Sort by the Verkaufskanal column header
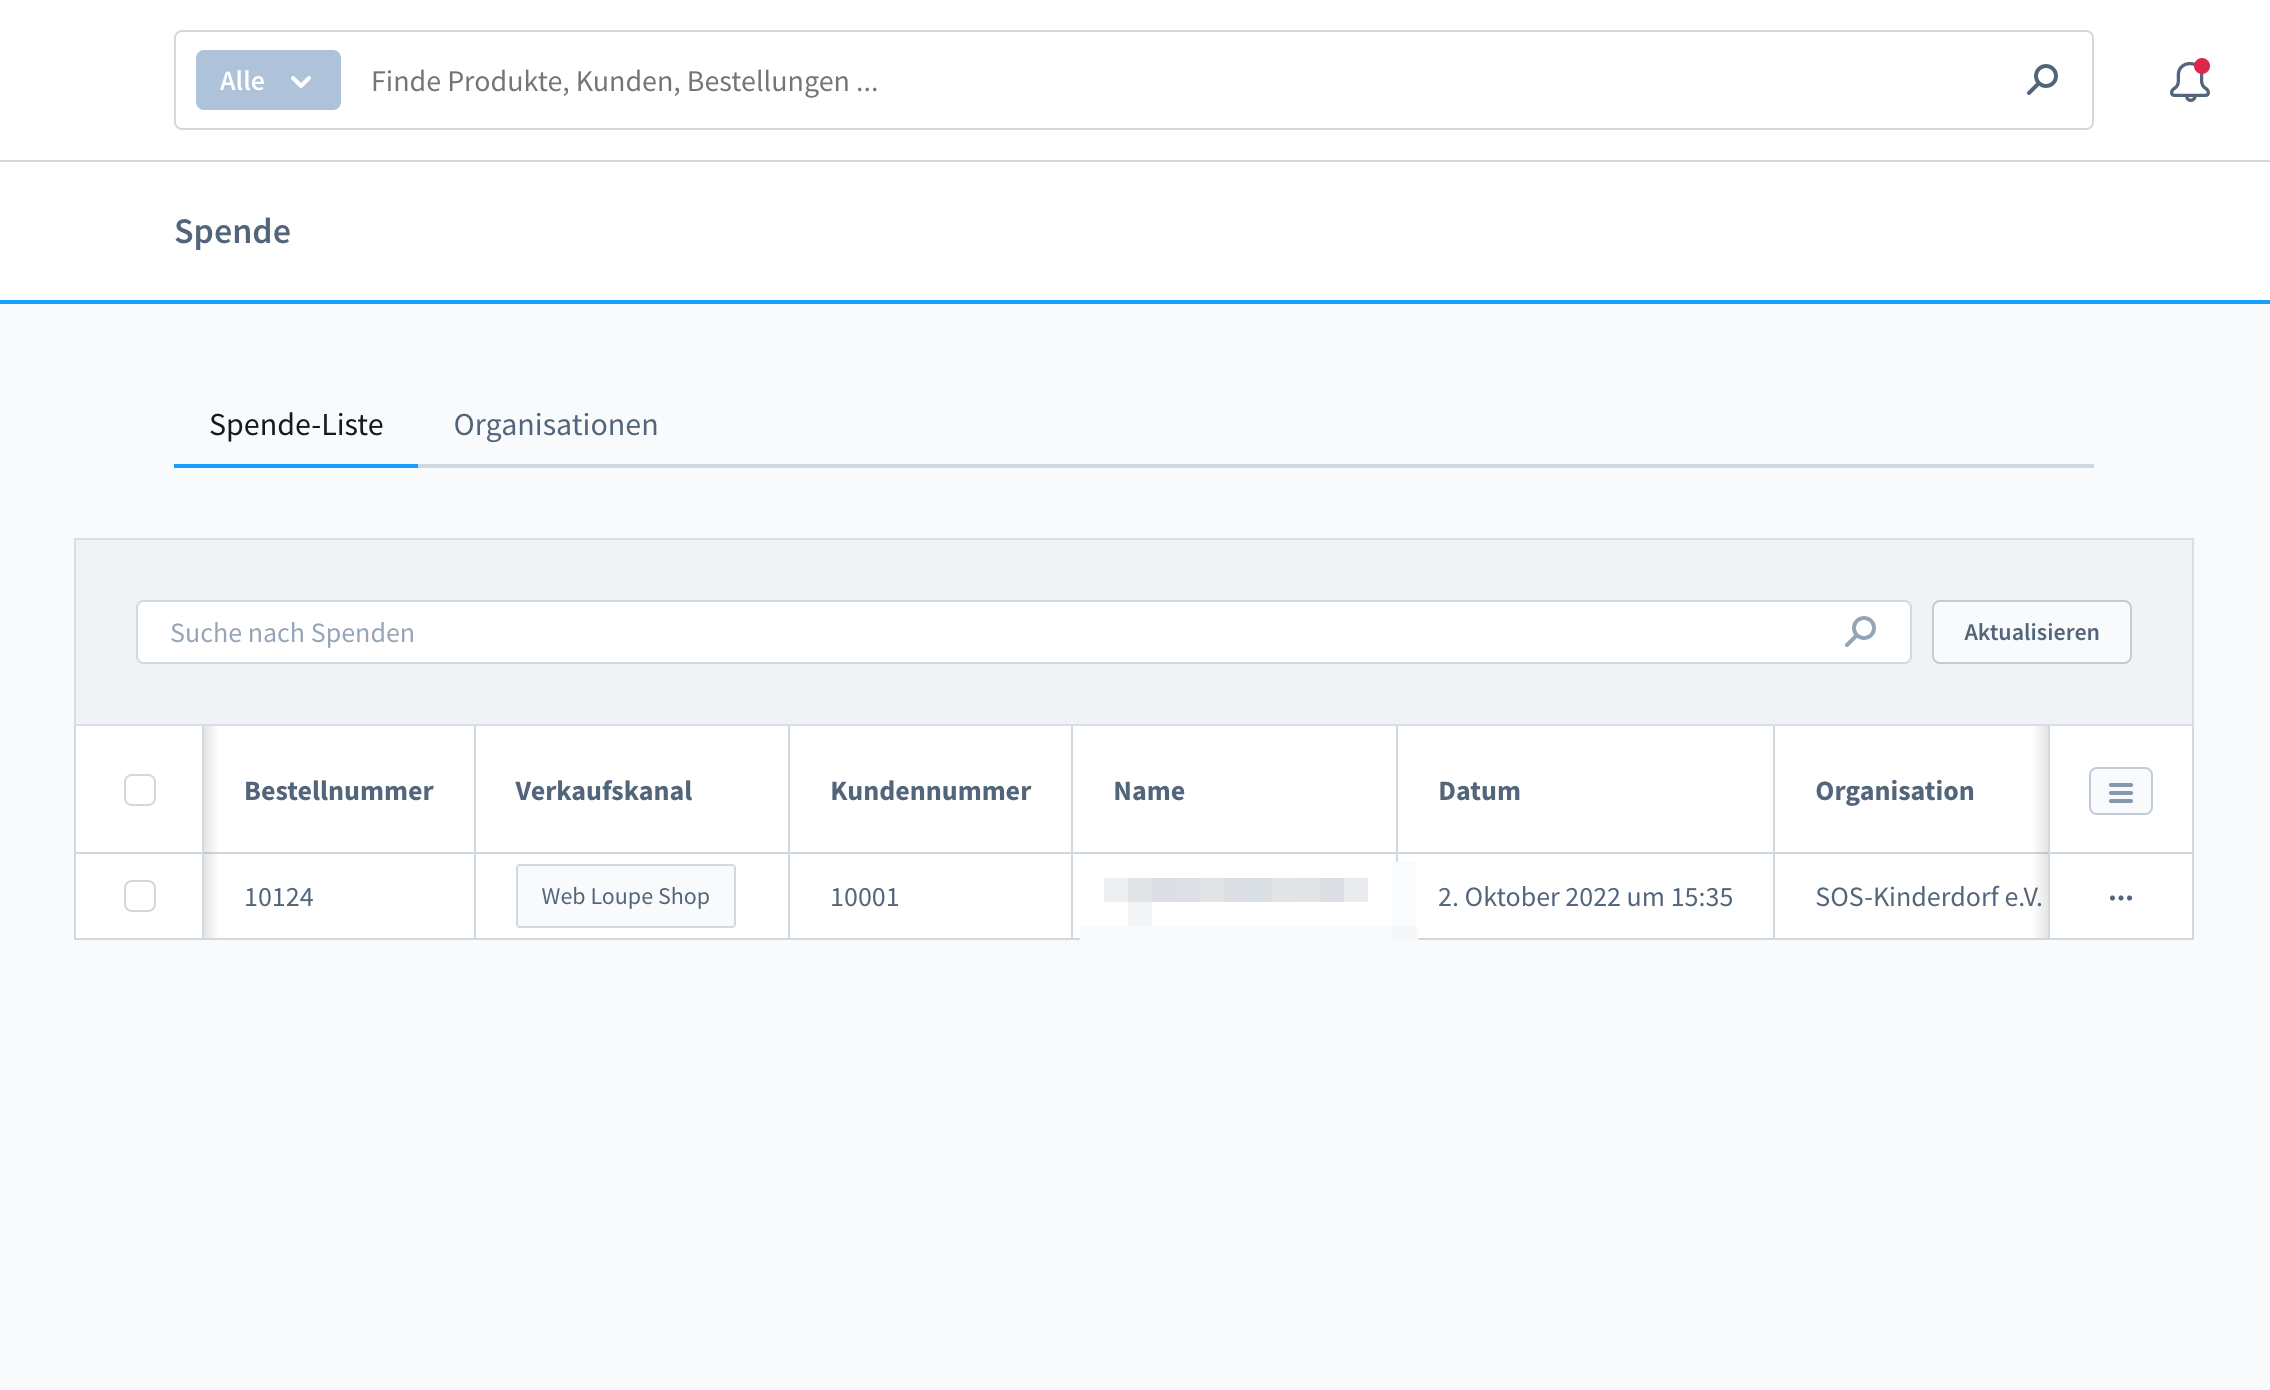The width and height of the screenshot is (2270, 1390). [x=632, y=791]
